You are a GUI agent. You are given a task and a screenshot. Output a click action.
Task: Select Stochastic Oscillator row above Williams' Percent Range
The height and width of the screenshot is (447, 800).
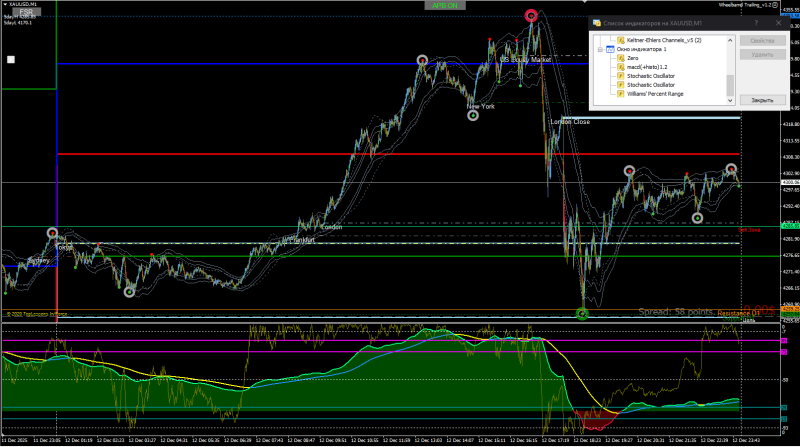click(651, 85)
